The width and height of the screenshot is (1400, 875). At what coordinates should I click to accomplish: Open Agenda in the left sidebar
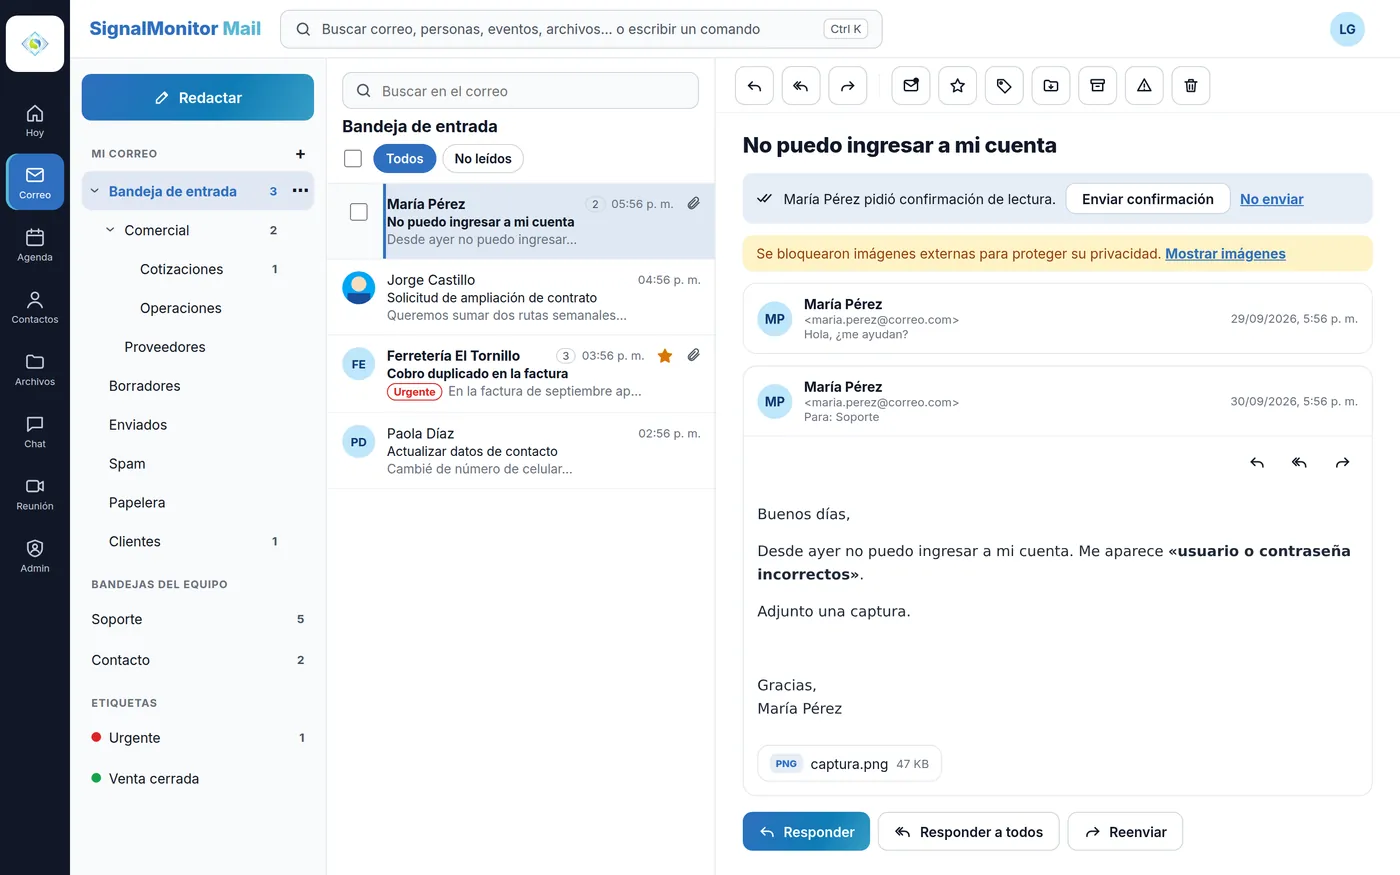coord(35,244)
